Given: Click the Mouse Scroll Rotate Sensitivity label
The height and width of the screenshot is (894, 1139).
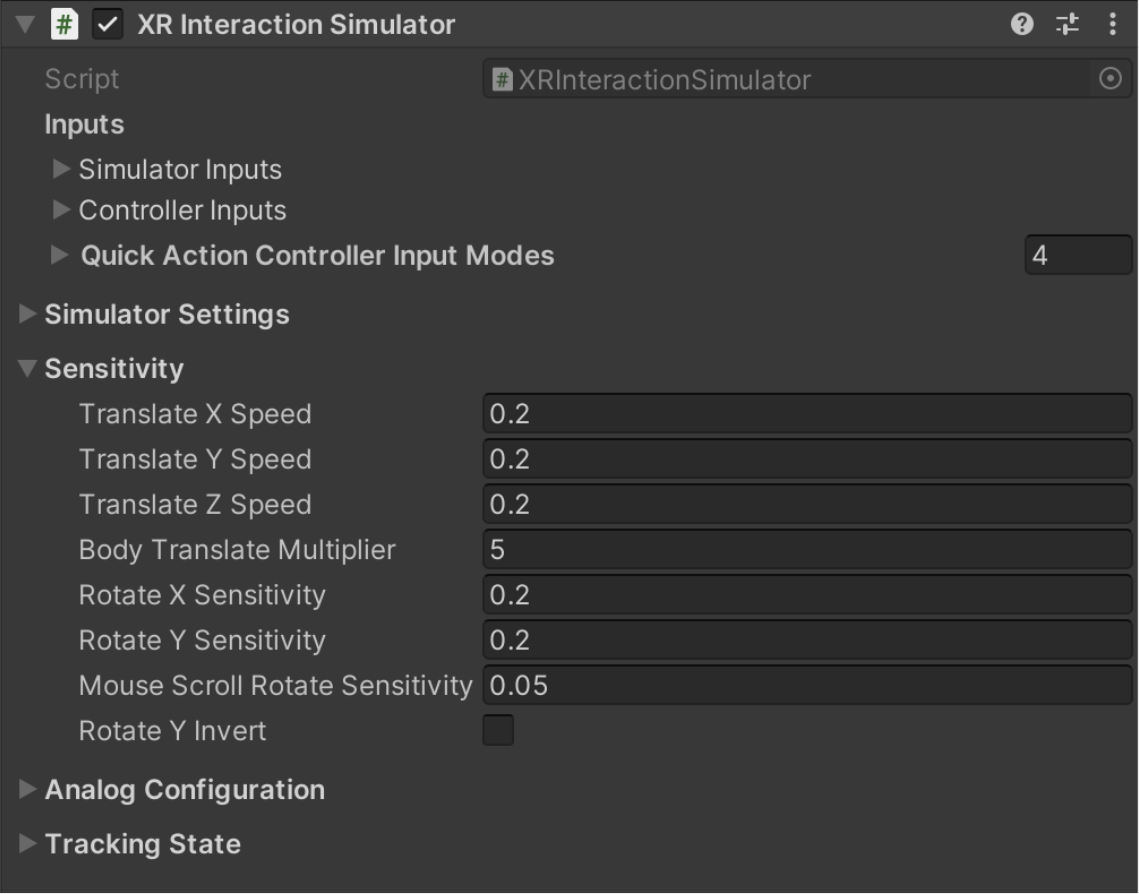Looking at the screenshot, I should coord(275,686).
